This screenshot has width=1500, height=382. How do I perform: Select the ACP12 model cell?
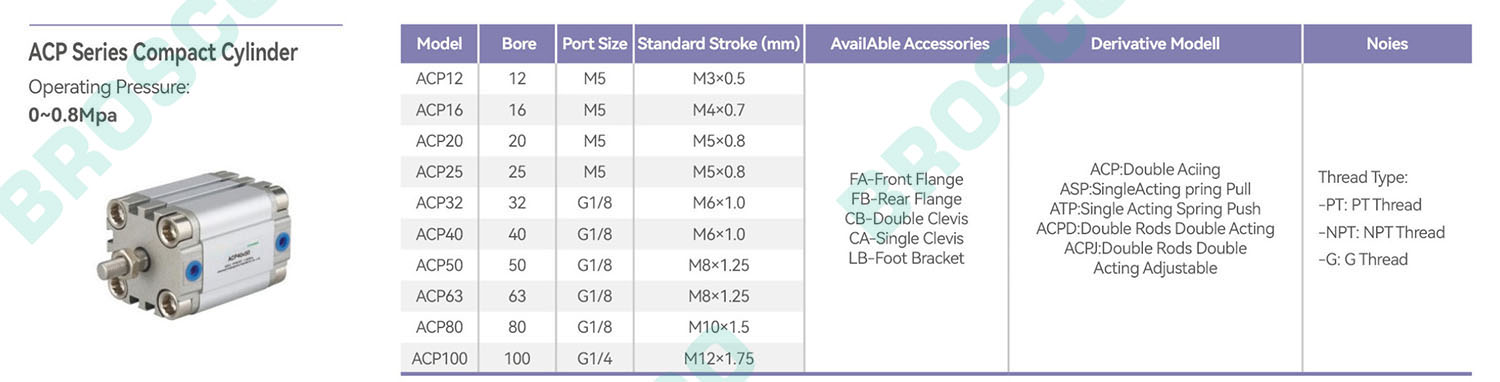click(439, 78)
